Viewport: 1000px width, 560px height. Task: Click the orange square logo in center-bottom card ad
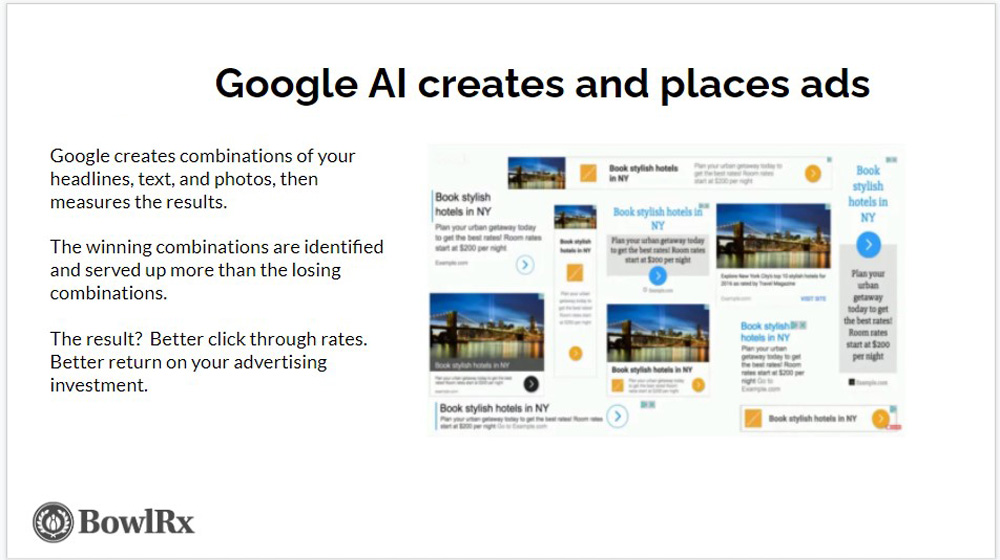[x=617, y=385]
